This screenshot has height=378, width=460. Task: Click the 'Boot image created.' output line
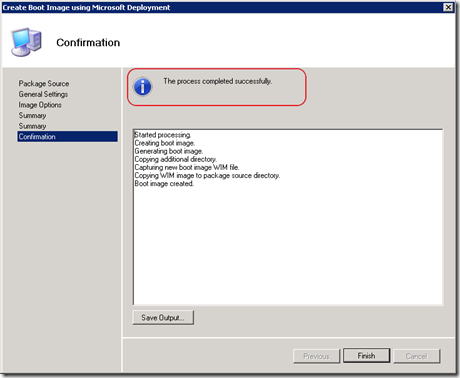tap(164, 183)
